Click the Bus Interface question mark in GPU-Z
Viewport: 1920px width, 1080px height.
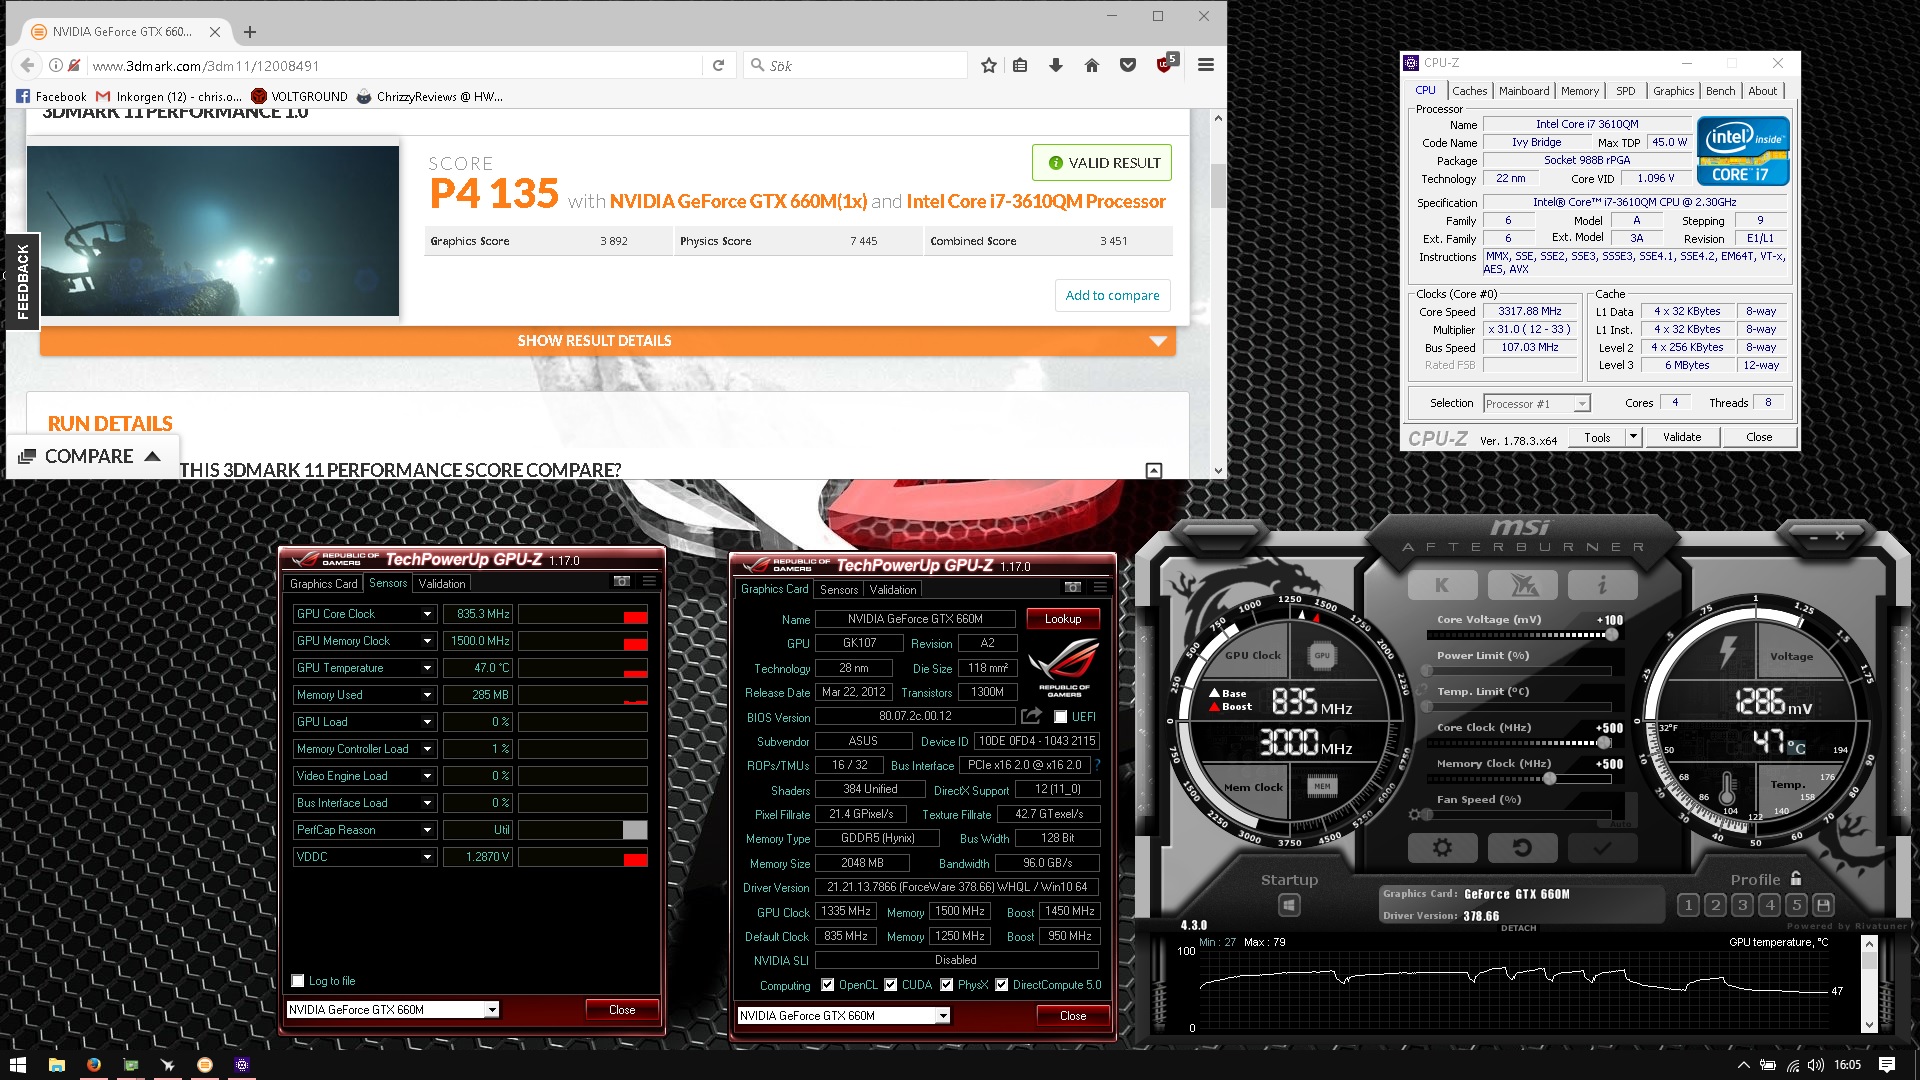point(1097,765)
